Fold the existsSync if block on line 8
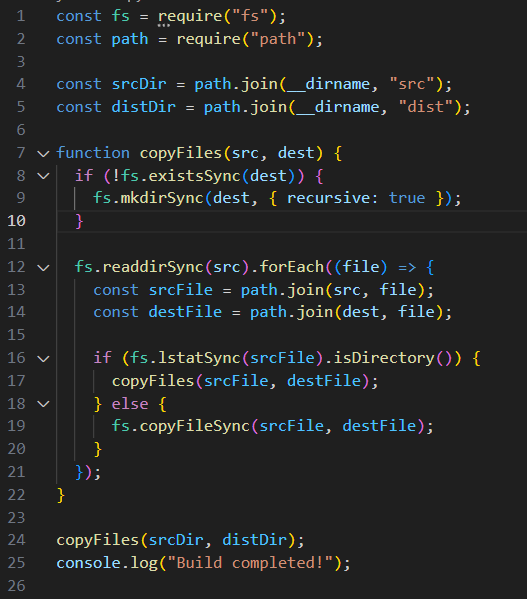The height and width of the screenshot is (599, 527). 44,176
